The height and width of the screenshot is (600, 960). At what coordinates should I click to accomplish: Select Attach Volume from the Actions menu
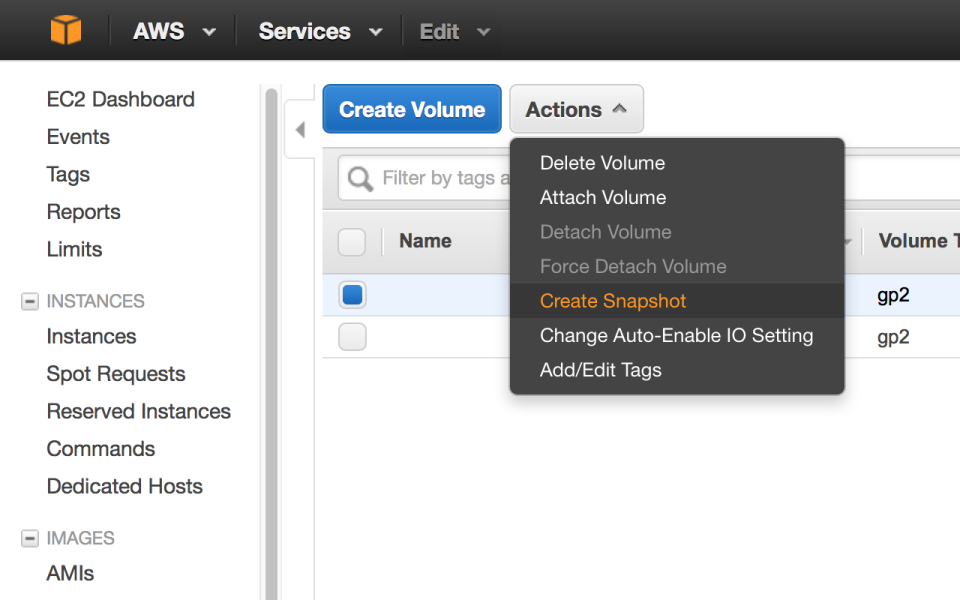pyautogui.click(x=602, y=197)
